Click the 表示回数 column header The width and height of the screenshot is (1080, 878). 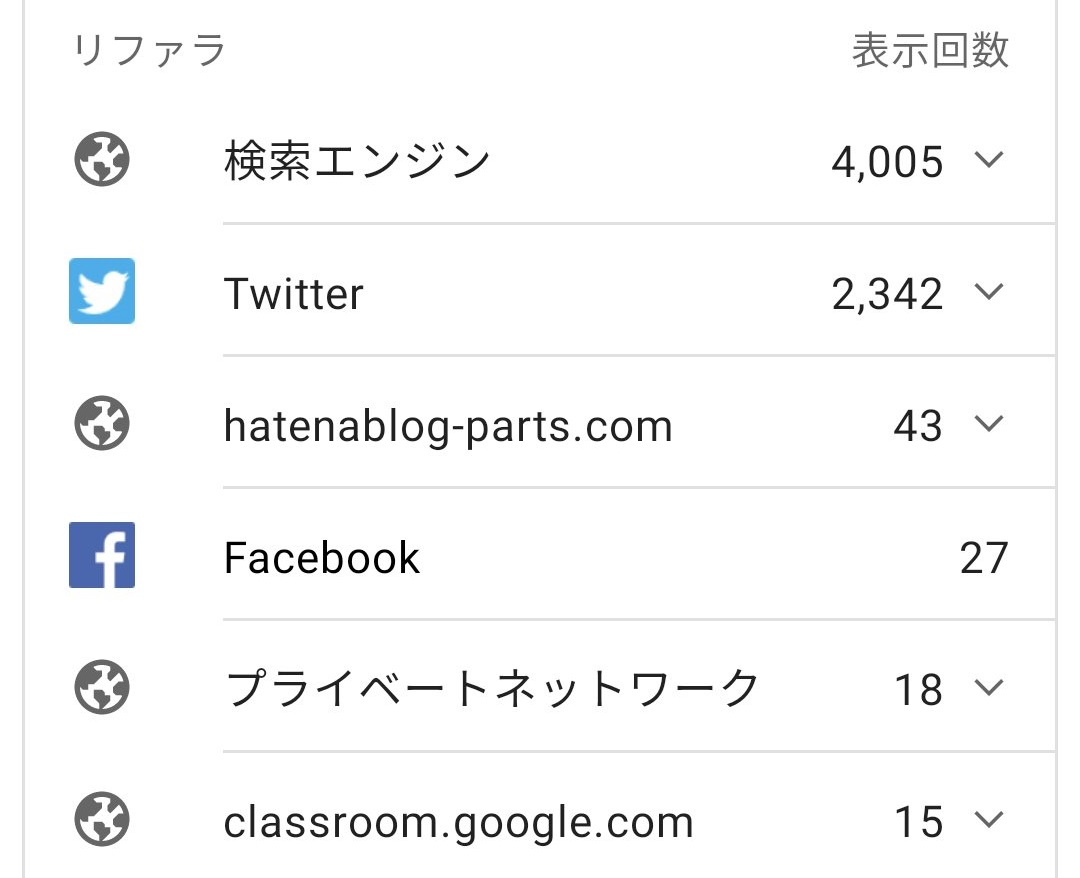click(931, 50)
